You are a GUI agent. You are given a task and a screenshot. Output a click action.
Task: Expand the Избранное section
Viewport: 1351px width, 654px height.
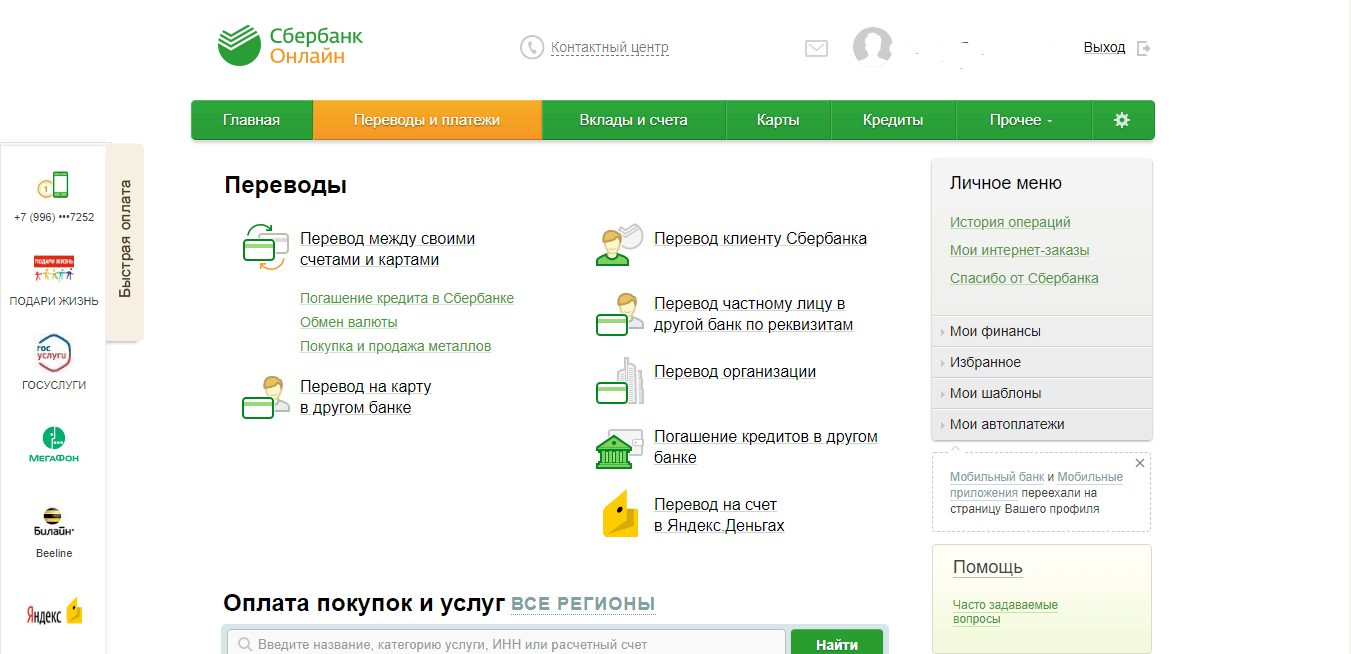[985, 362]
